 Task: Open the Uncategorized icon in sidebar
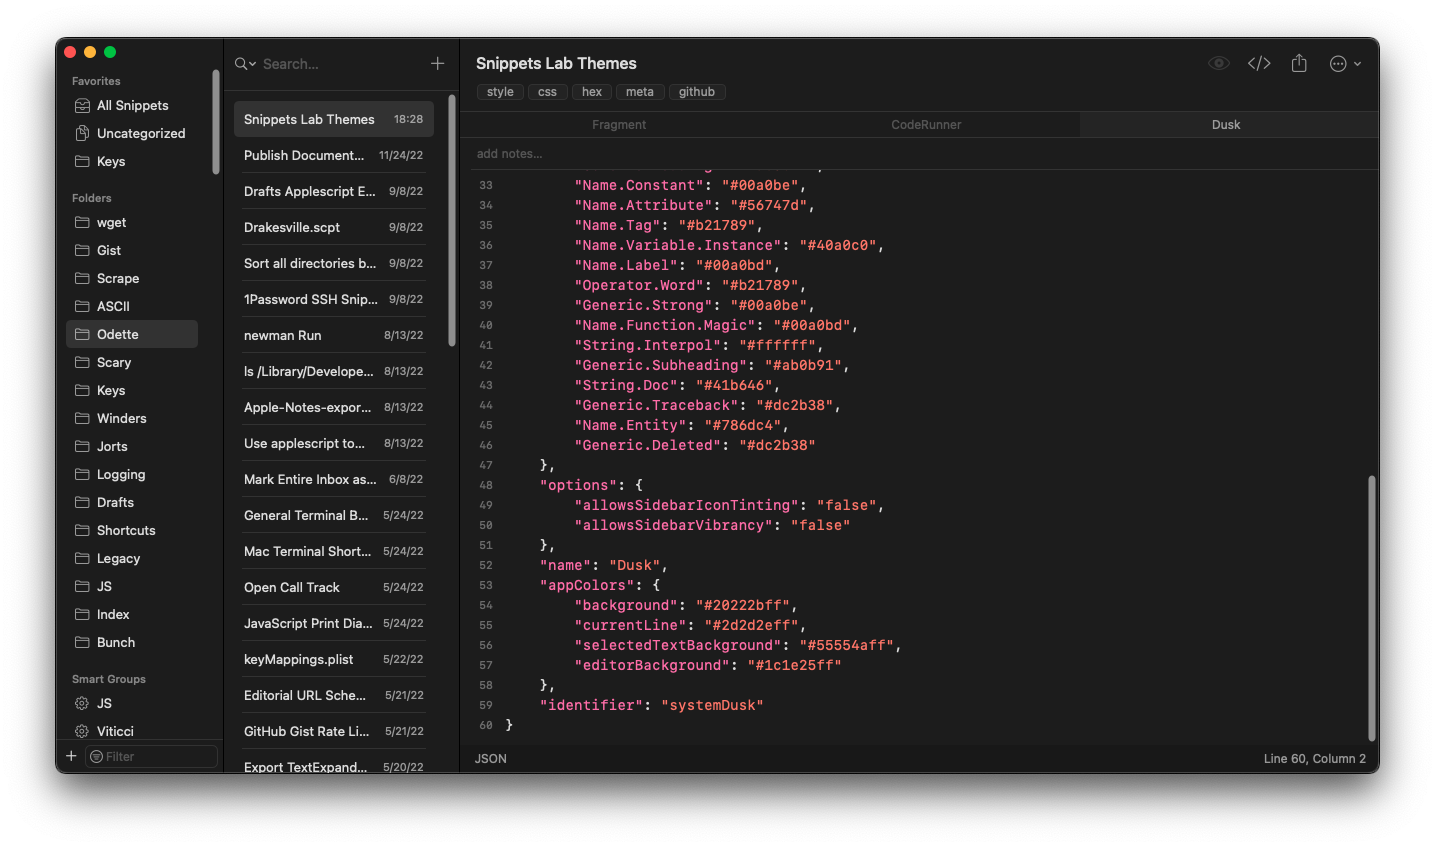83,134
